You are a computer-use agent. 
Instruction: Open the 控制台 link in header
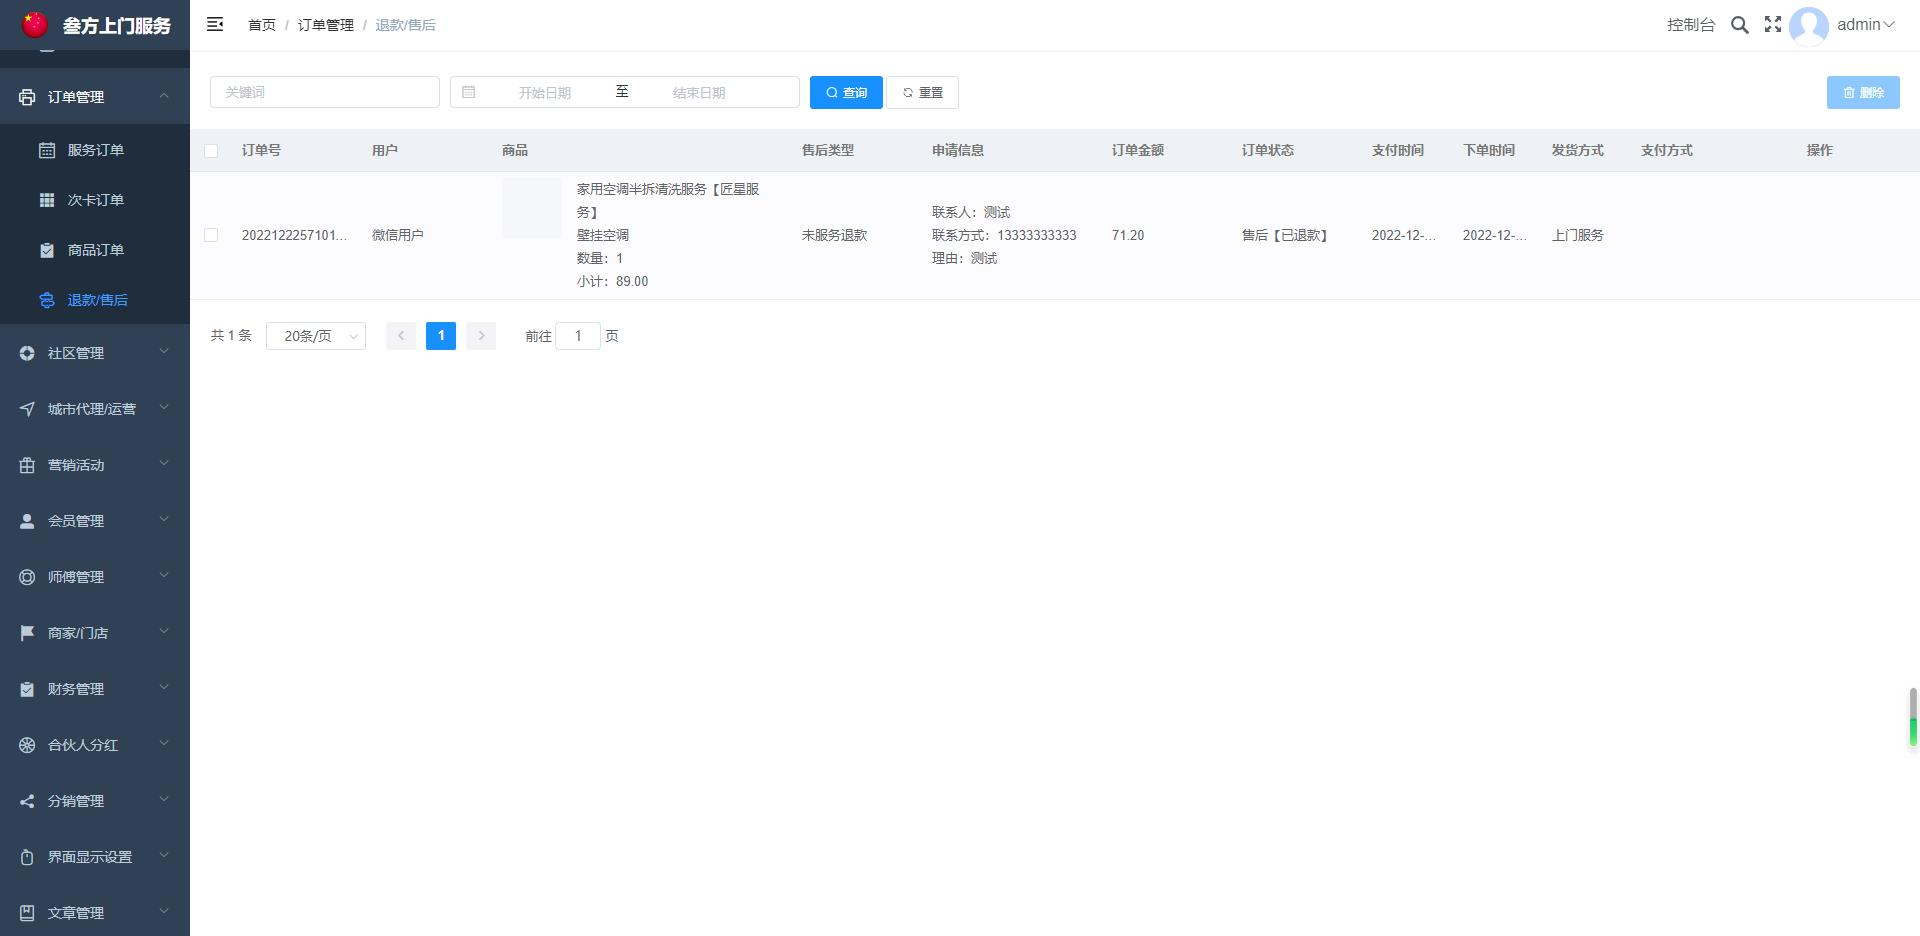(1691, 25)
